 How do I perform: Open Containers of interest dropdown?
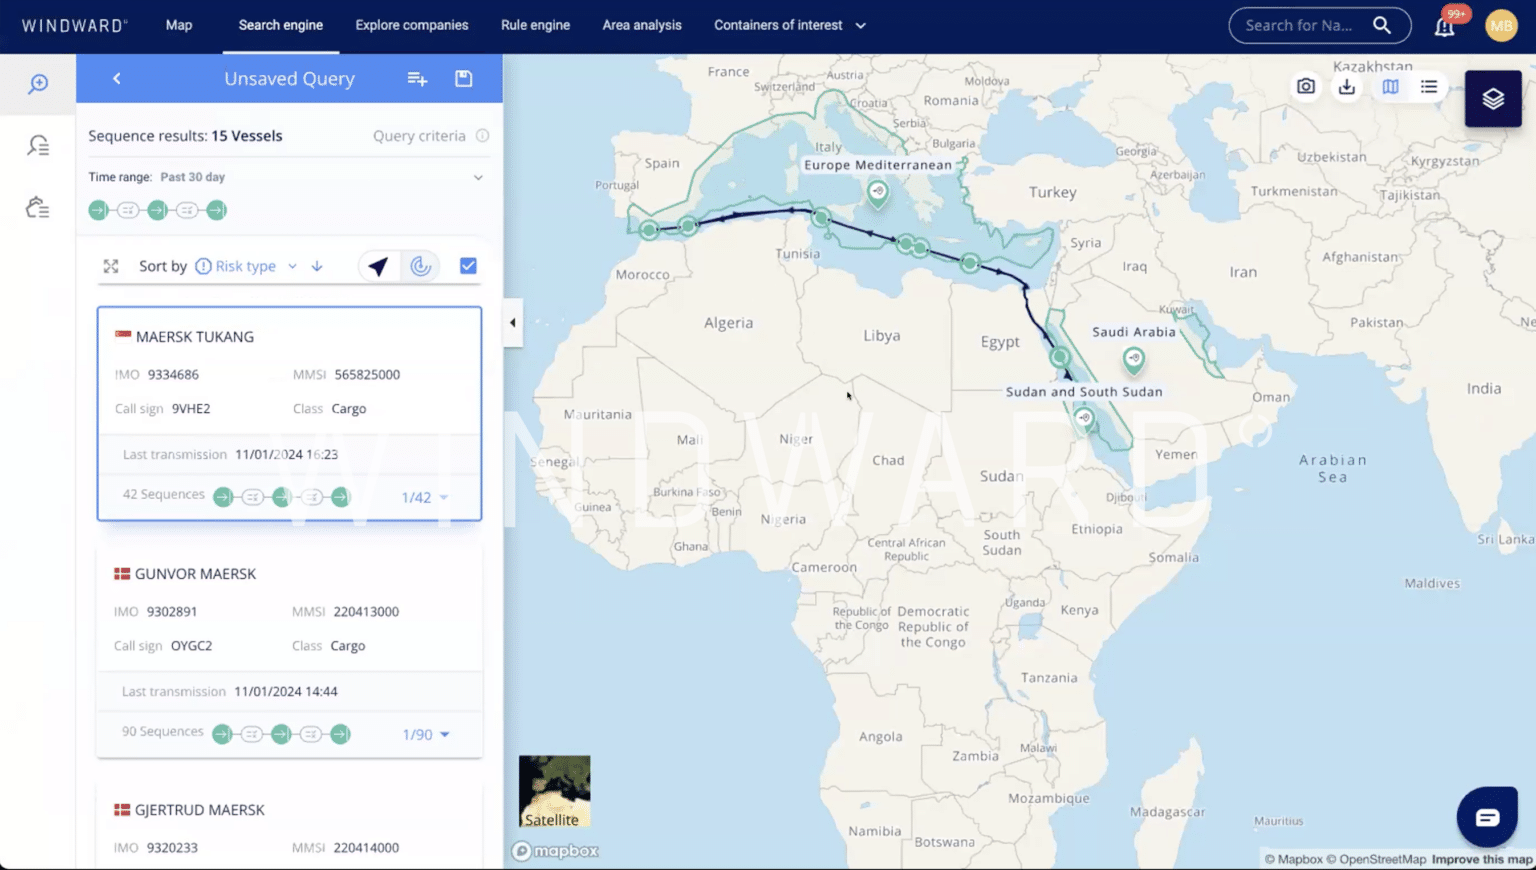[790, 25]
